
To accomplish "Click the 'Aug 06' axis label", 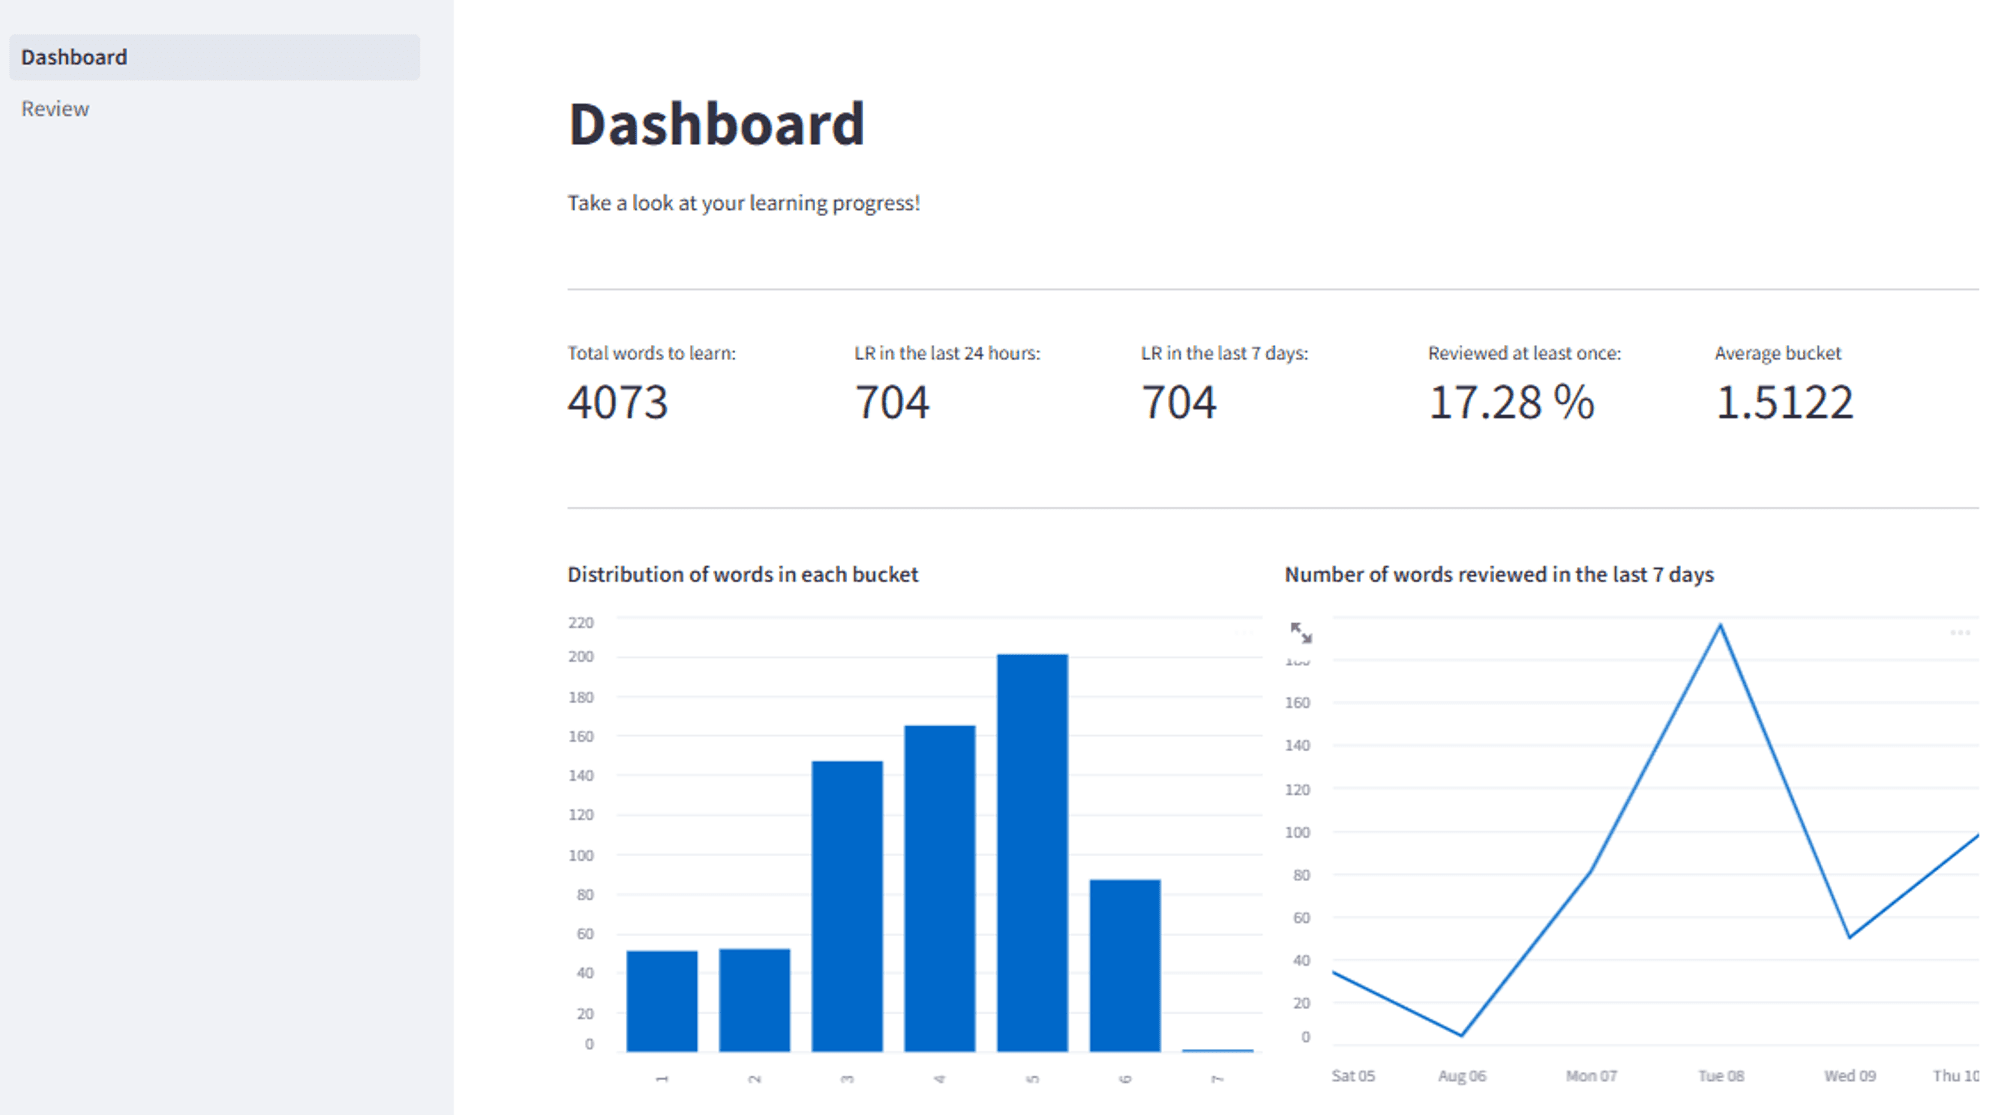I will pos(1462,1076).
